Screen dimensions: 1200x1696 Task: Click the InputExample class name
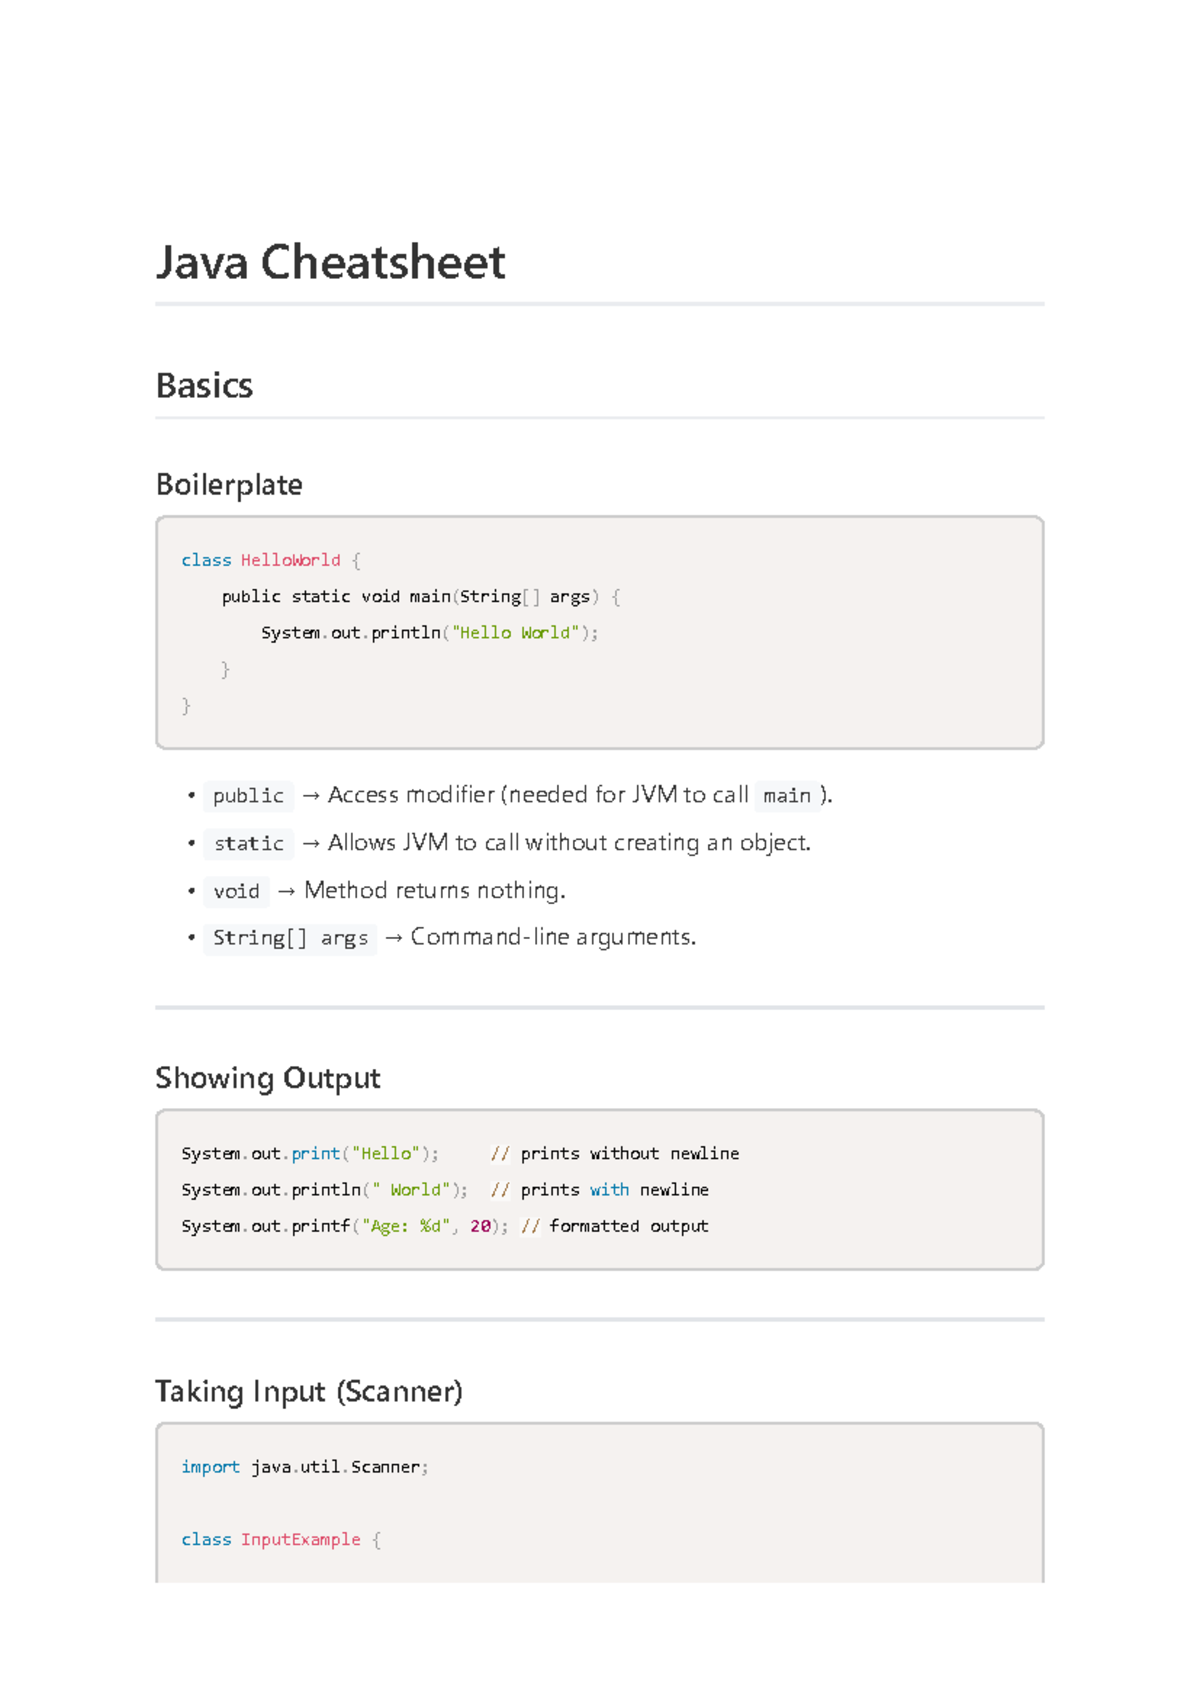coord(300,1540)
